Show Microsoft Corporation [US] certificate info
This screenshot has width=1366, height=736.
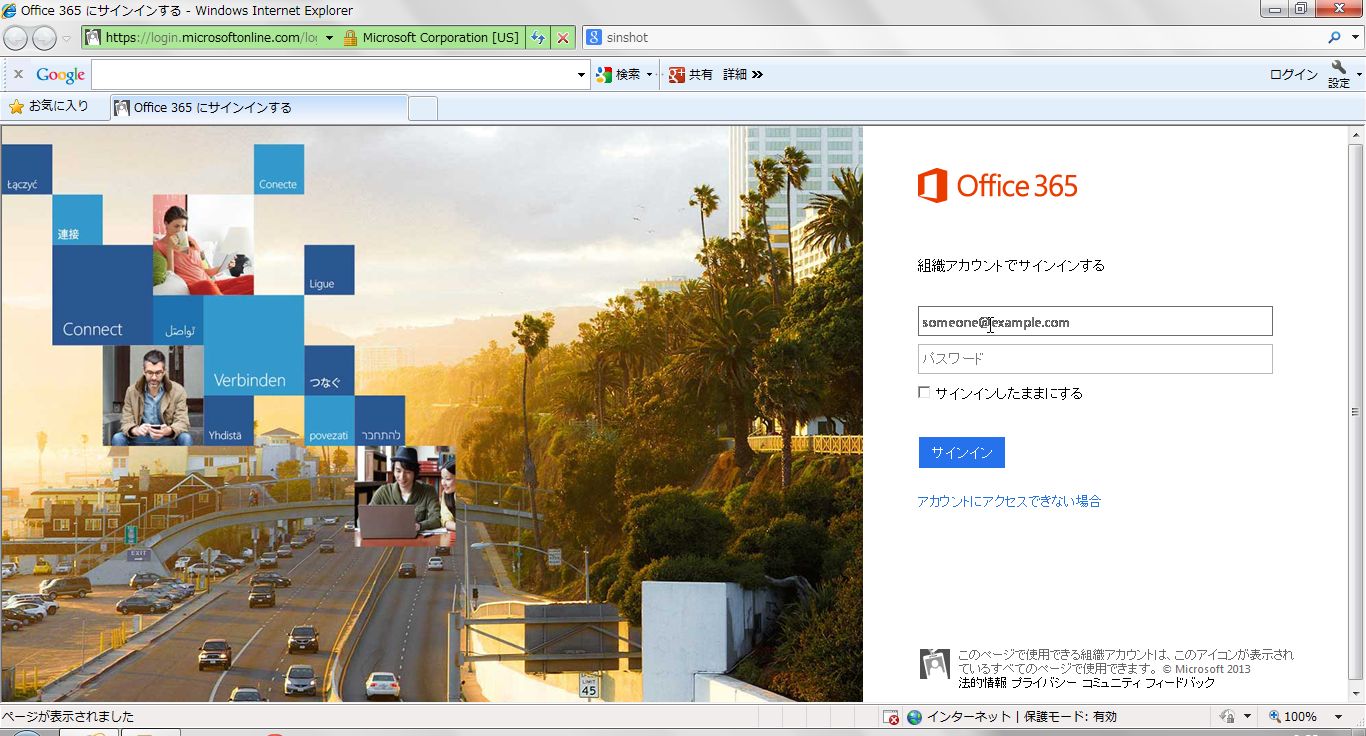tap(440, 38)
